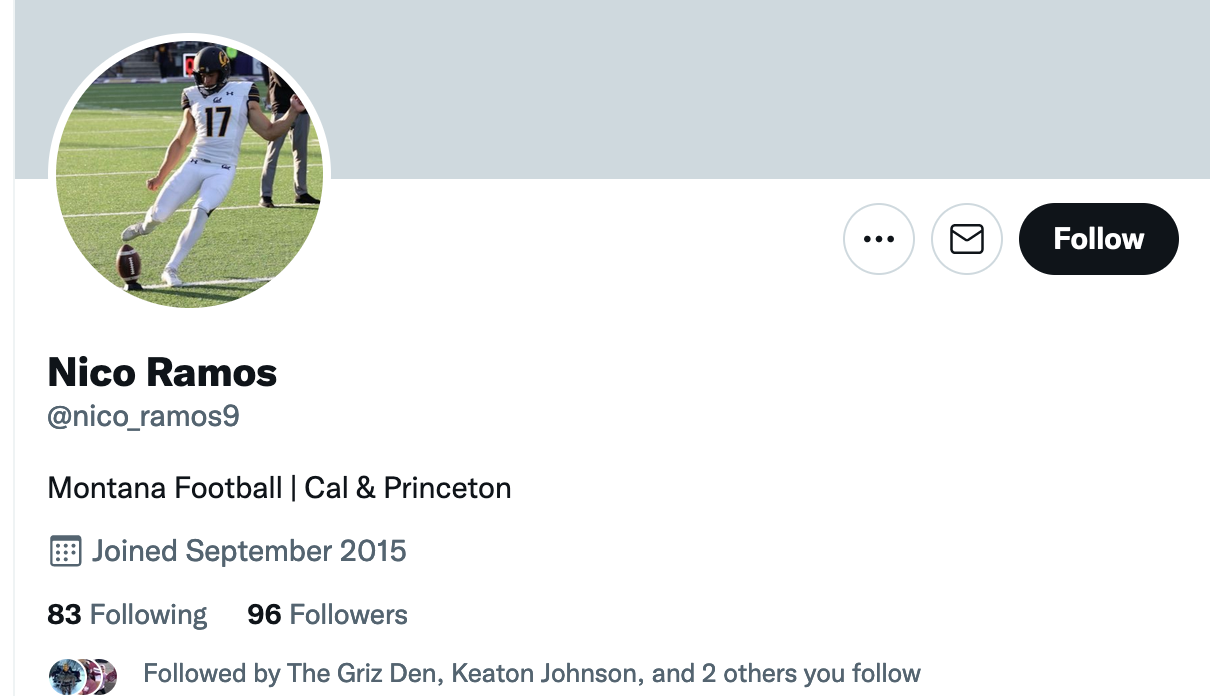Click the envelope Message icon

[966, 239]
